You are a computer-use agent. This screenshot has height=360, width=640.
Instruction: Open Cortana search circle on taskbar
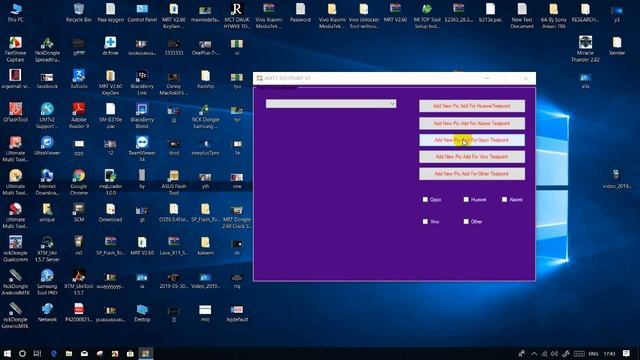22,353
